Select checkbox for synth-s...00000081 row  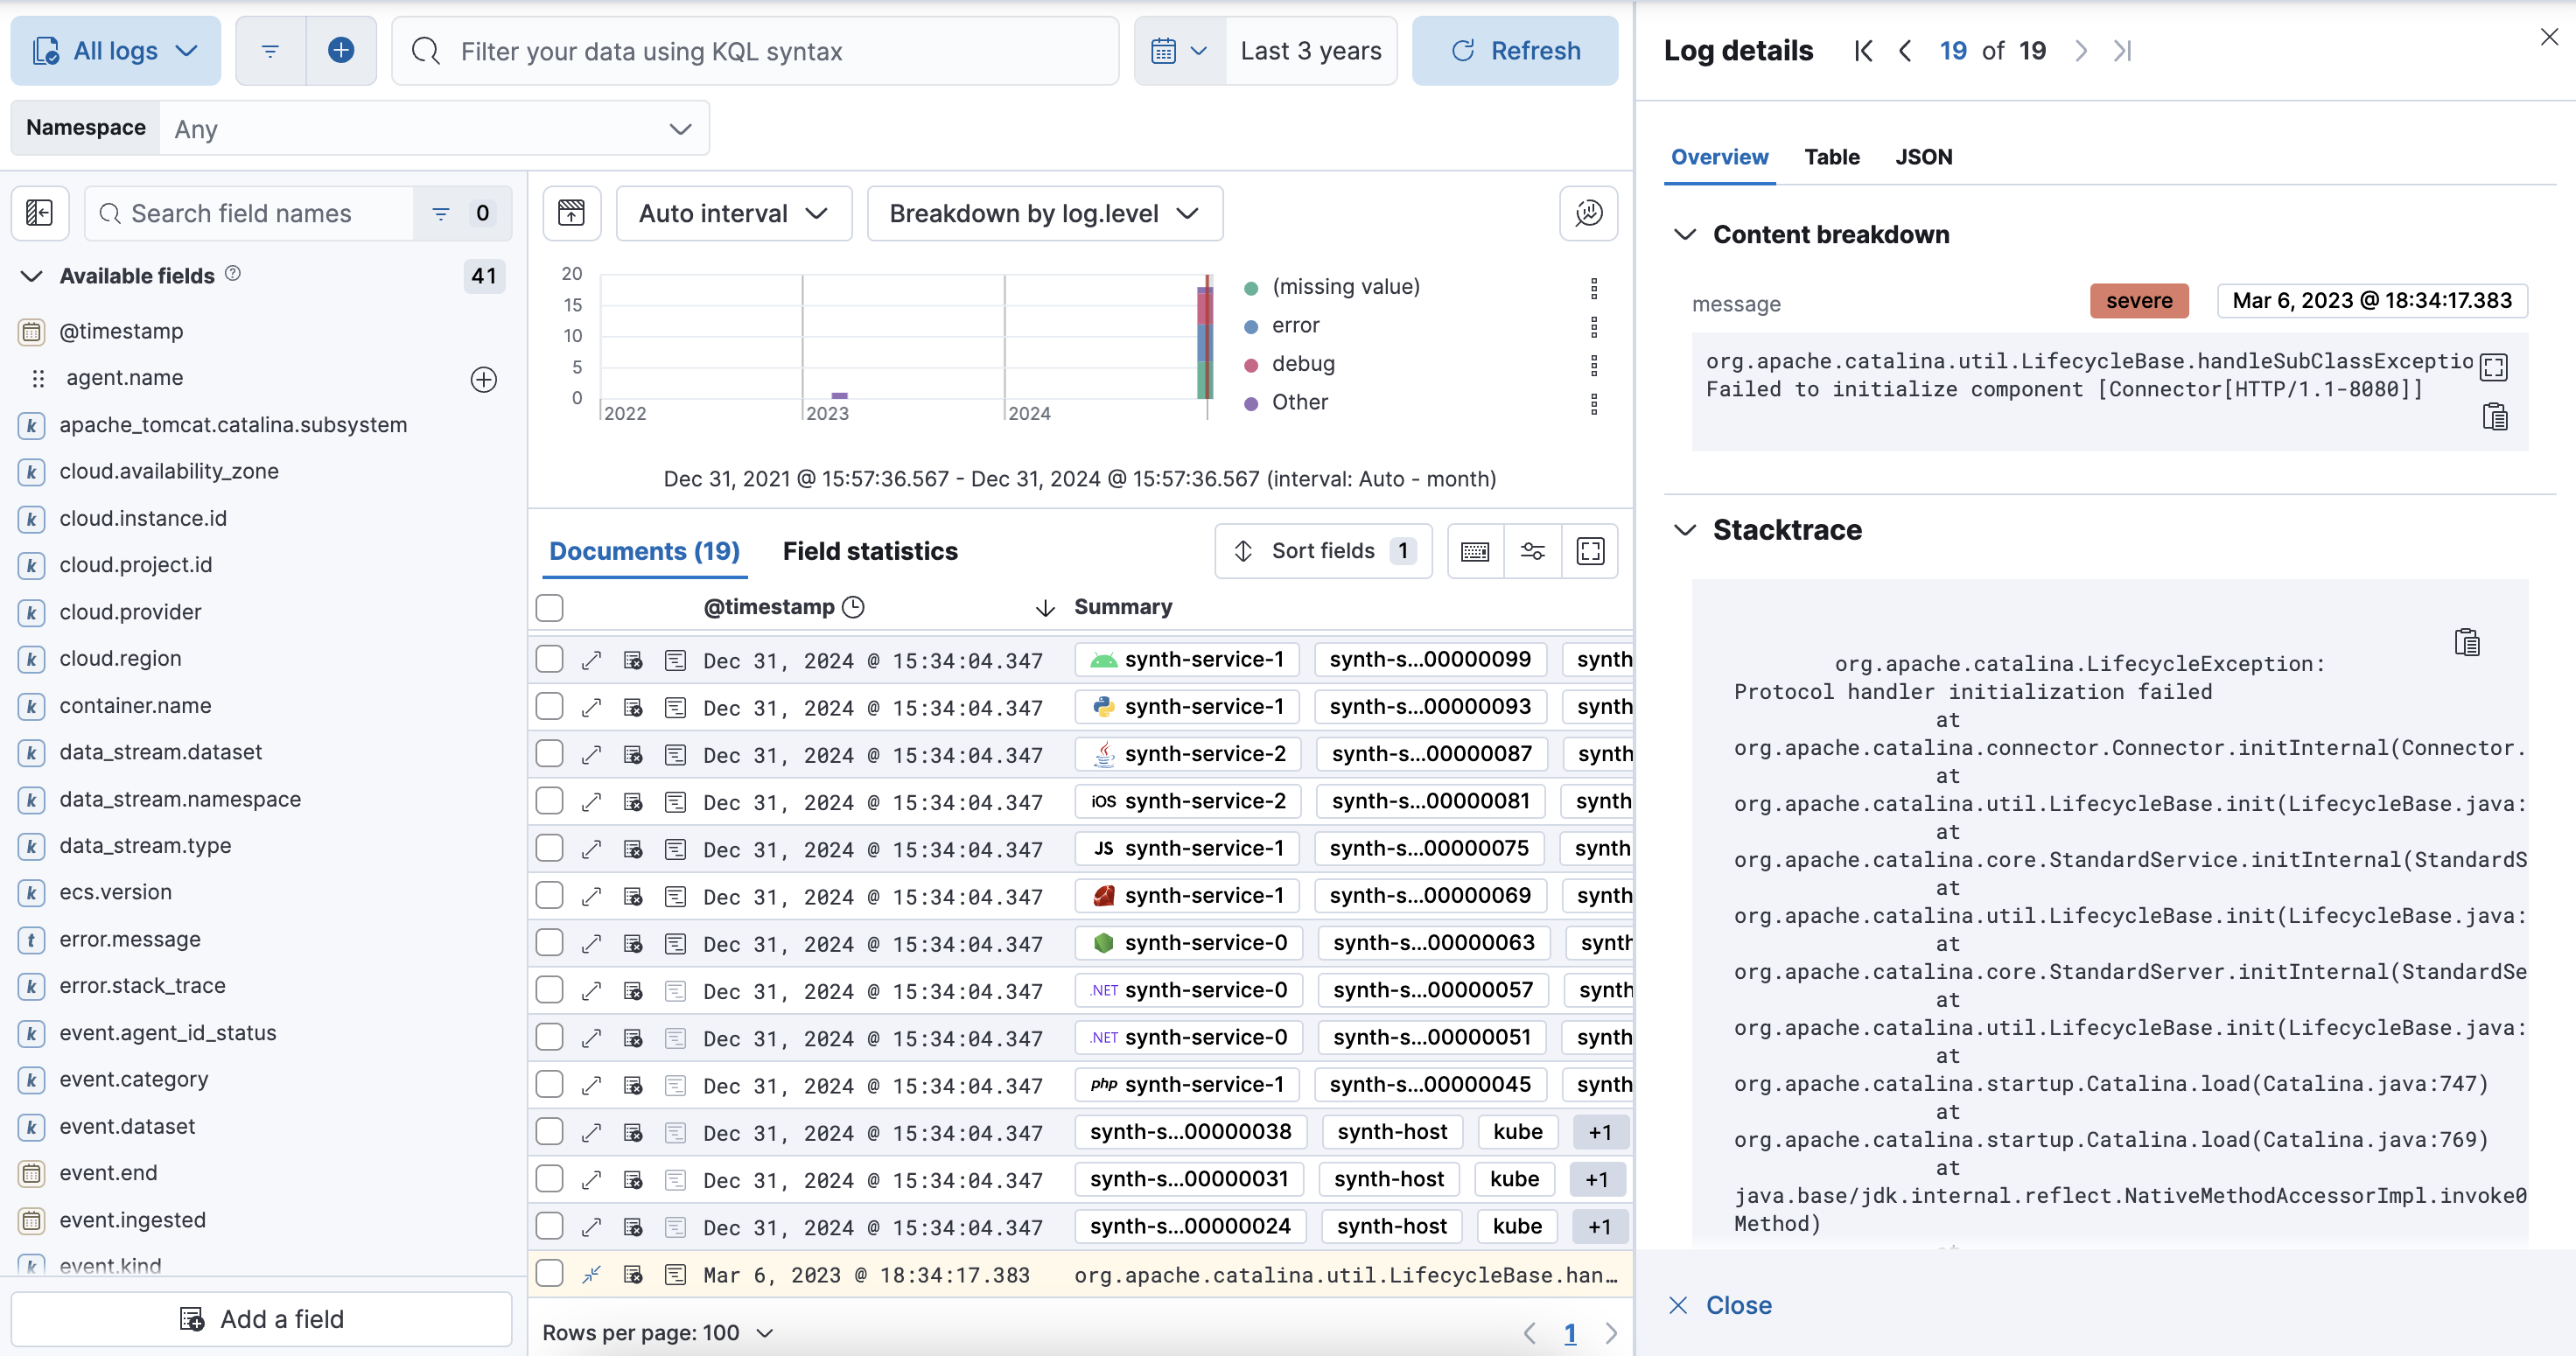point(549,801)
